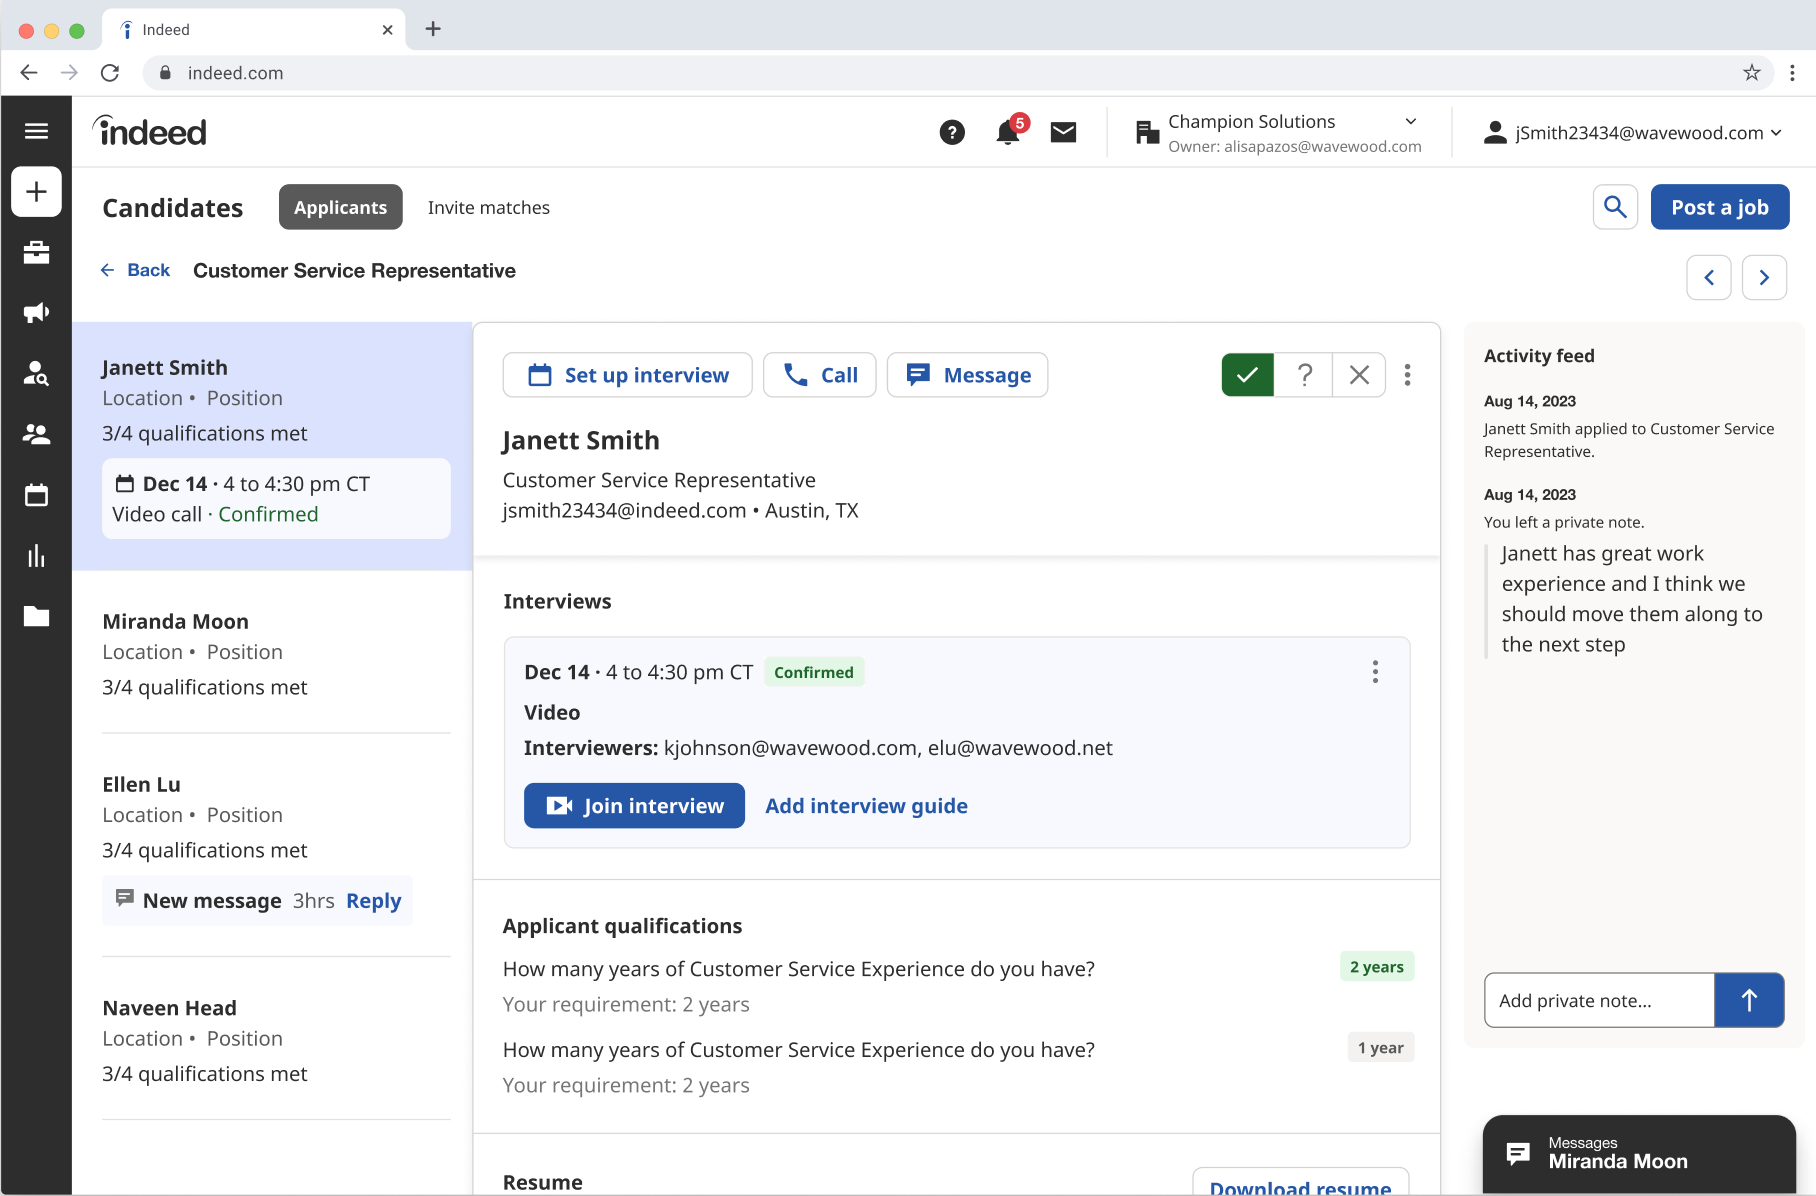Open the help question-mark icon
1816x1196 pixels.
point(951,132)
